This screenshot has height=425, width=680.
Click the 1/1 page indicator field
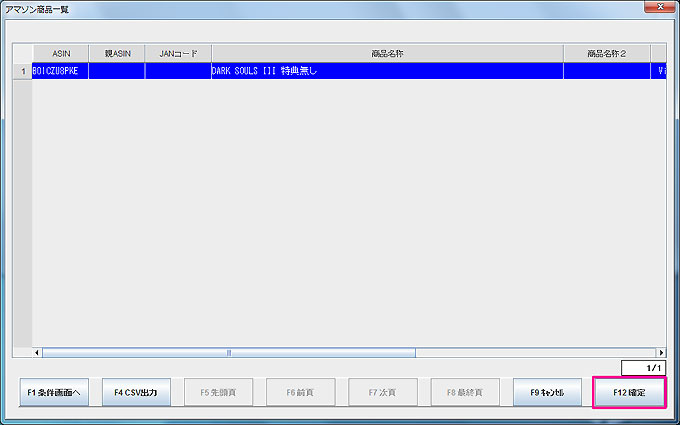pyautogui.click(x=643, y=368)
